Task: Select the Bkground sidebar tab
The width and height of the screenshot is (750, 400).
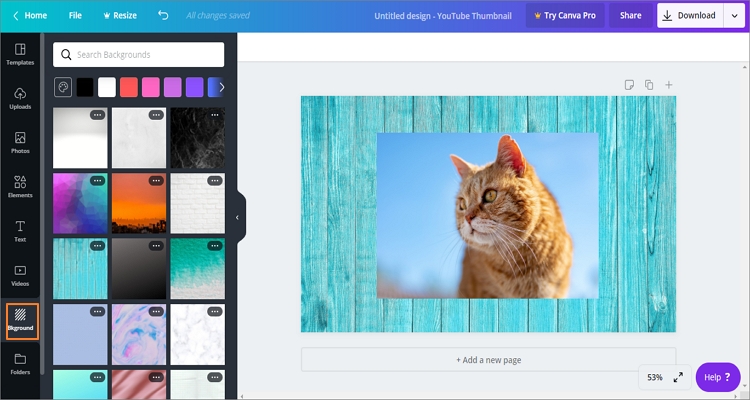Action: [22, 321]
